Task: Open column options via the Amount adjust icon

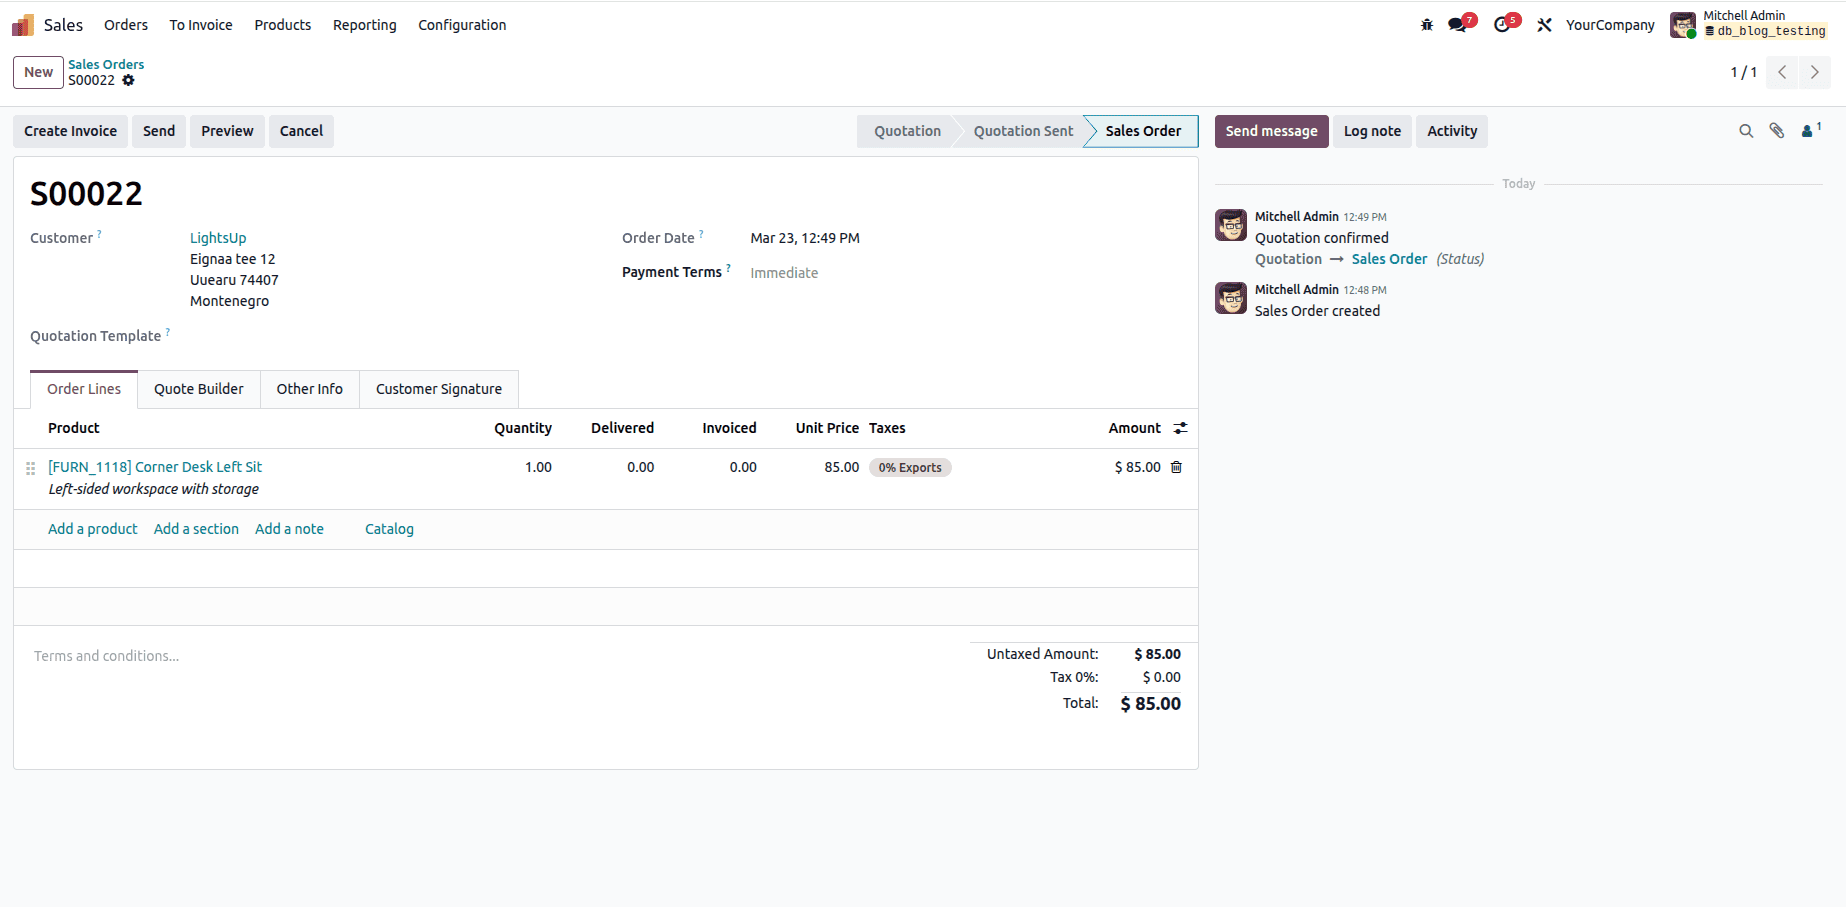Action: [x=1180, y=428]
